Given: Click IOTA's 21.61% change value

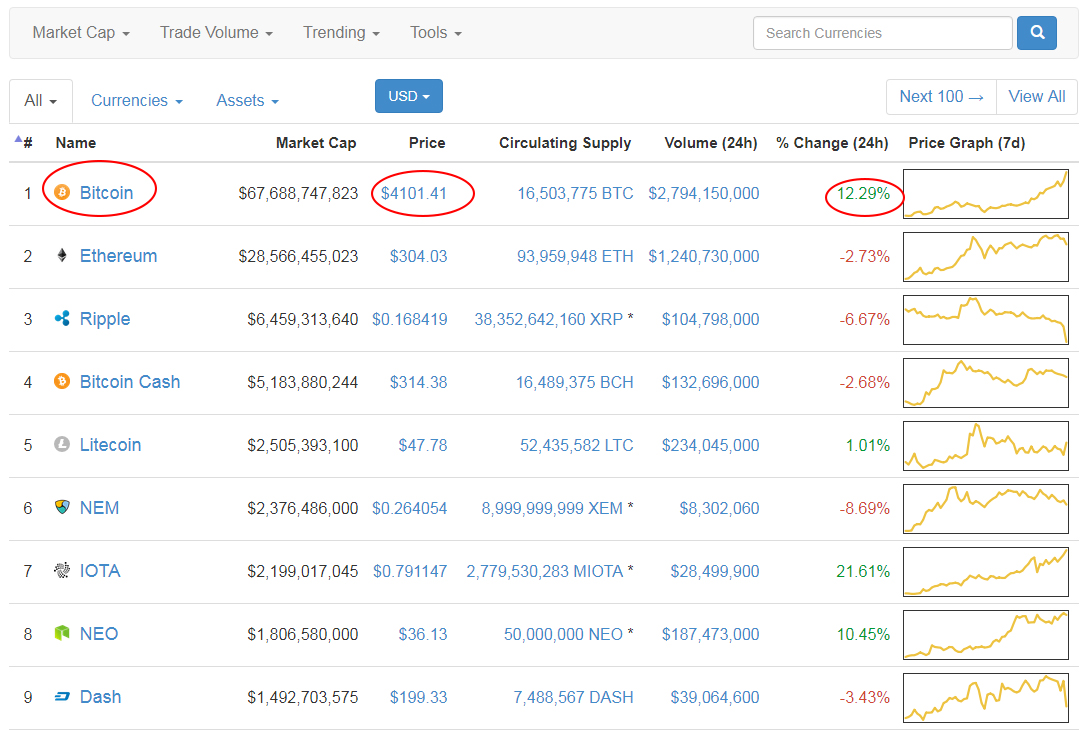Looking at the screenshot, I should pyautogui.click(x=863, y=571).
